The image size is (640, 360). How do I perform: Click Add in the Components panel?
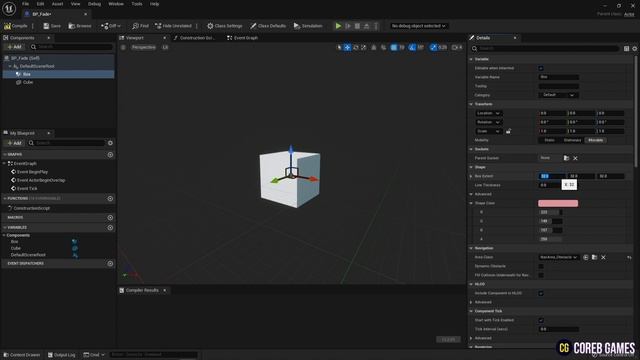(x=14, y=47)
